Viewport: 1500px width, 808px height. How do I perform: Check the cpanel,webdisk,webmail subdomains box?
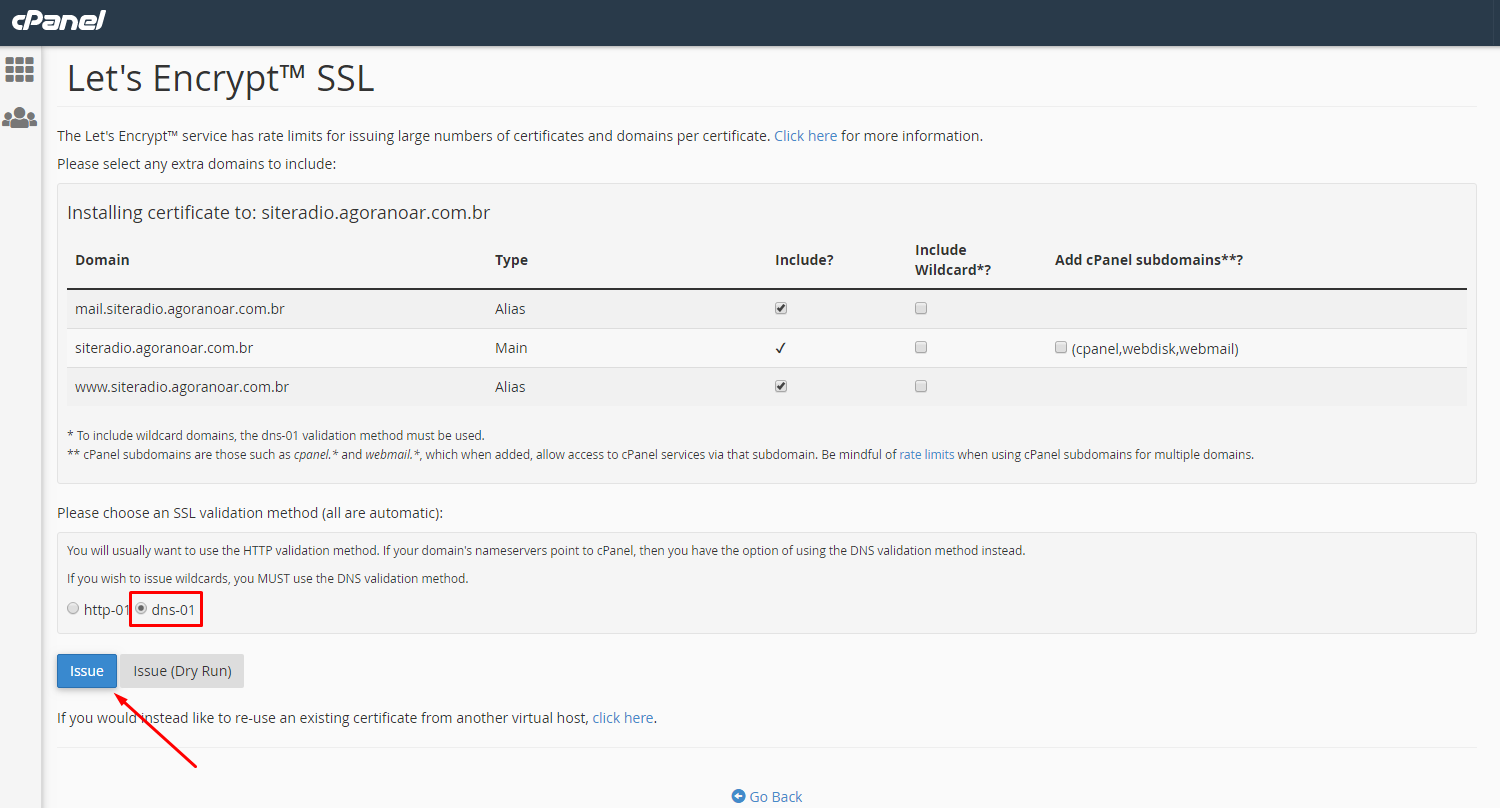tap(1061, 347)
